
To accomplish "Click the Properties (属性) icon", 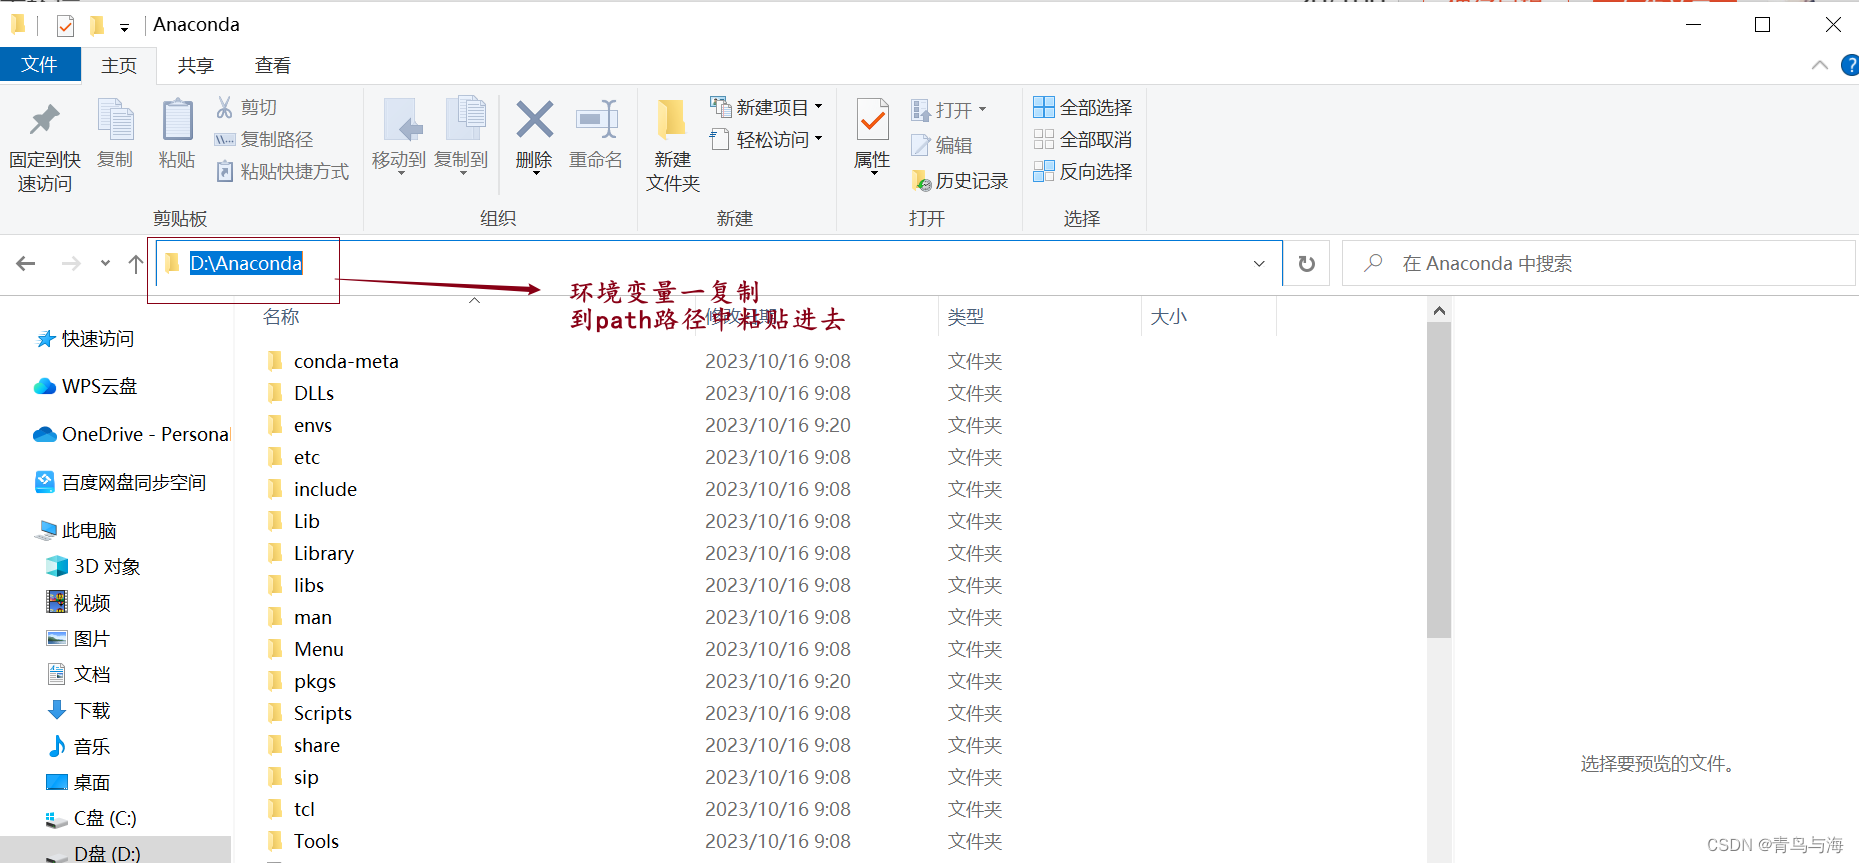I will pyautogui.click(x=873, y=121).
